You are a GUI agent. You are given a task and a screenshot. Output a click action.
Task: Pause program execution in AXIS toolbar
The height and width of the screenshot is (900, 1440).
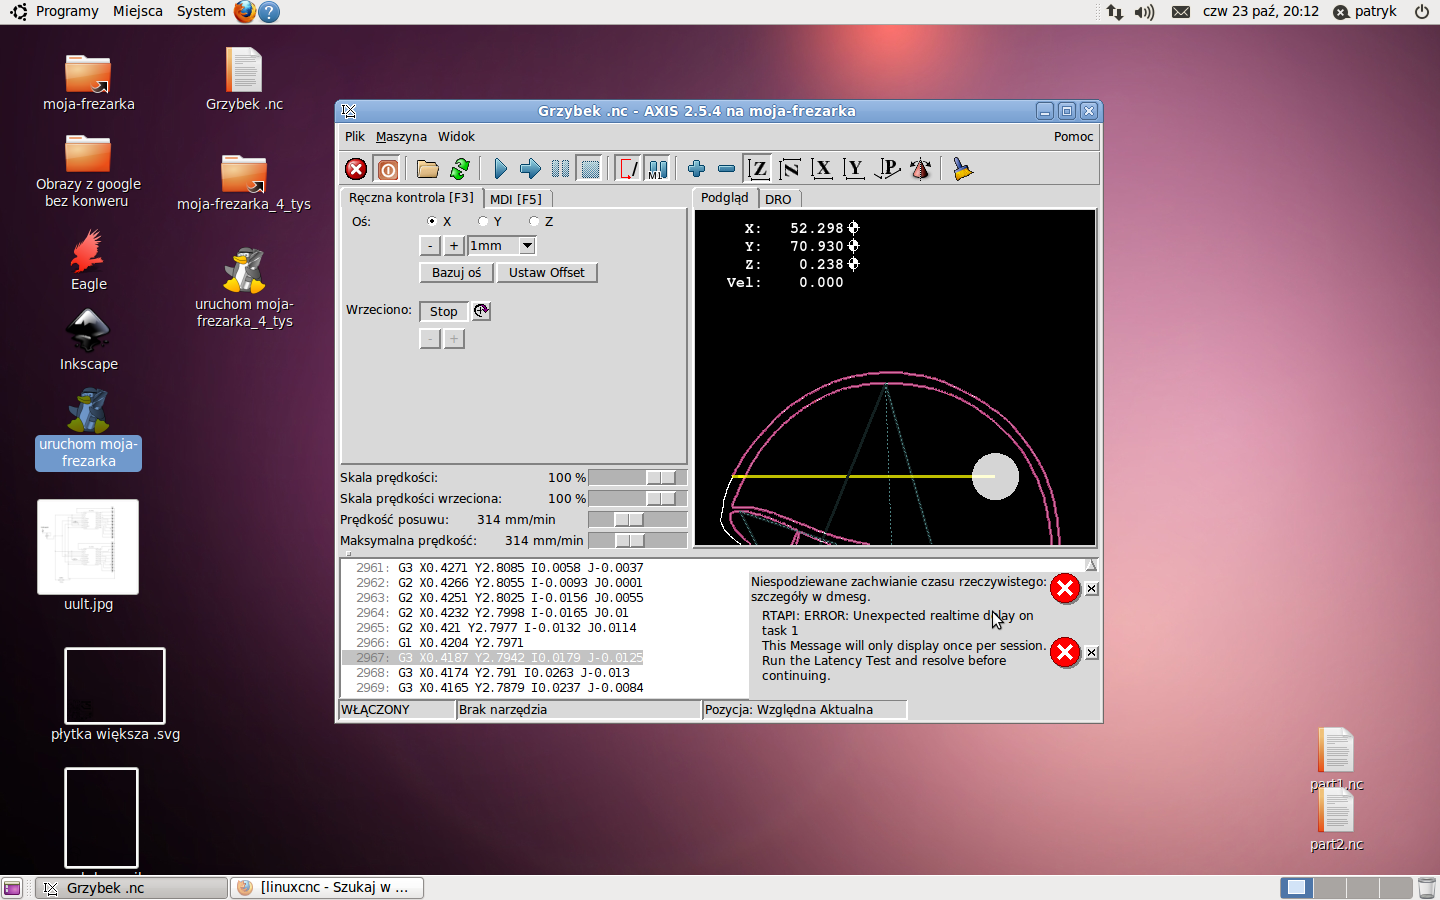click(x=560, y=169)
